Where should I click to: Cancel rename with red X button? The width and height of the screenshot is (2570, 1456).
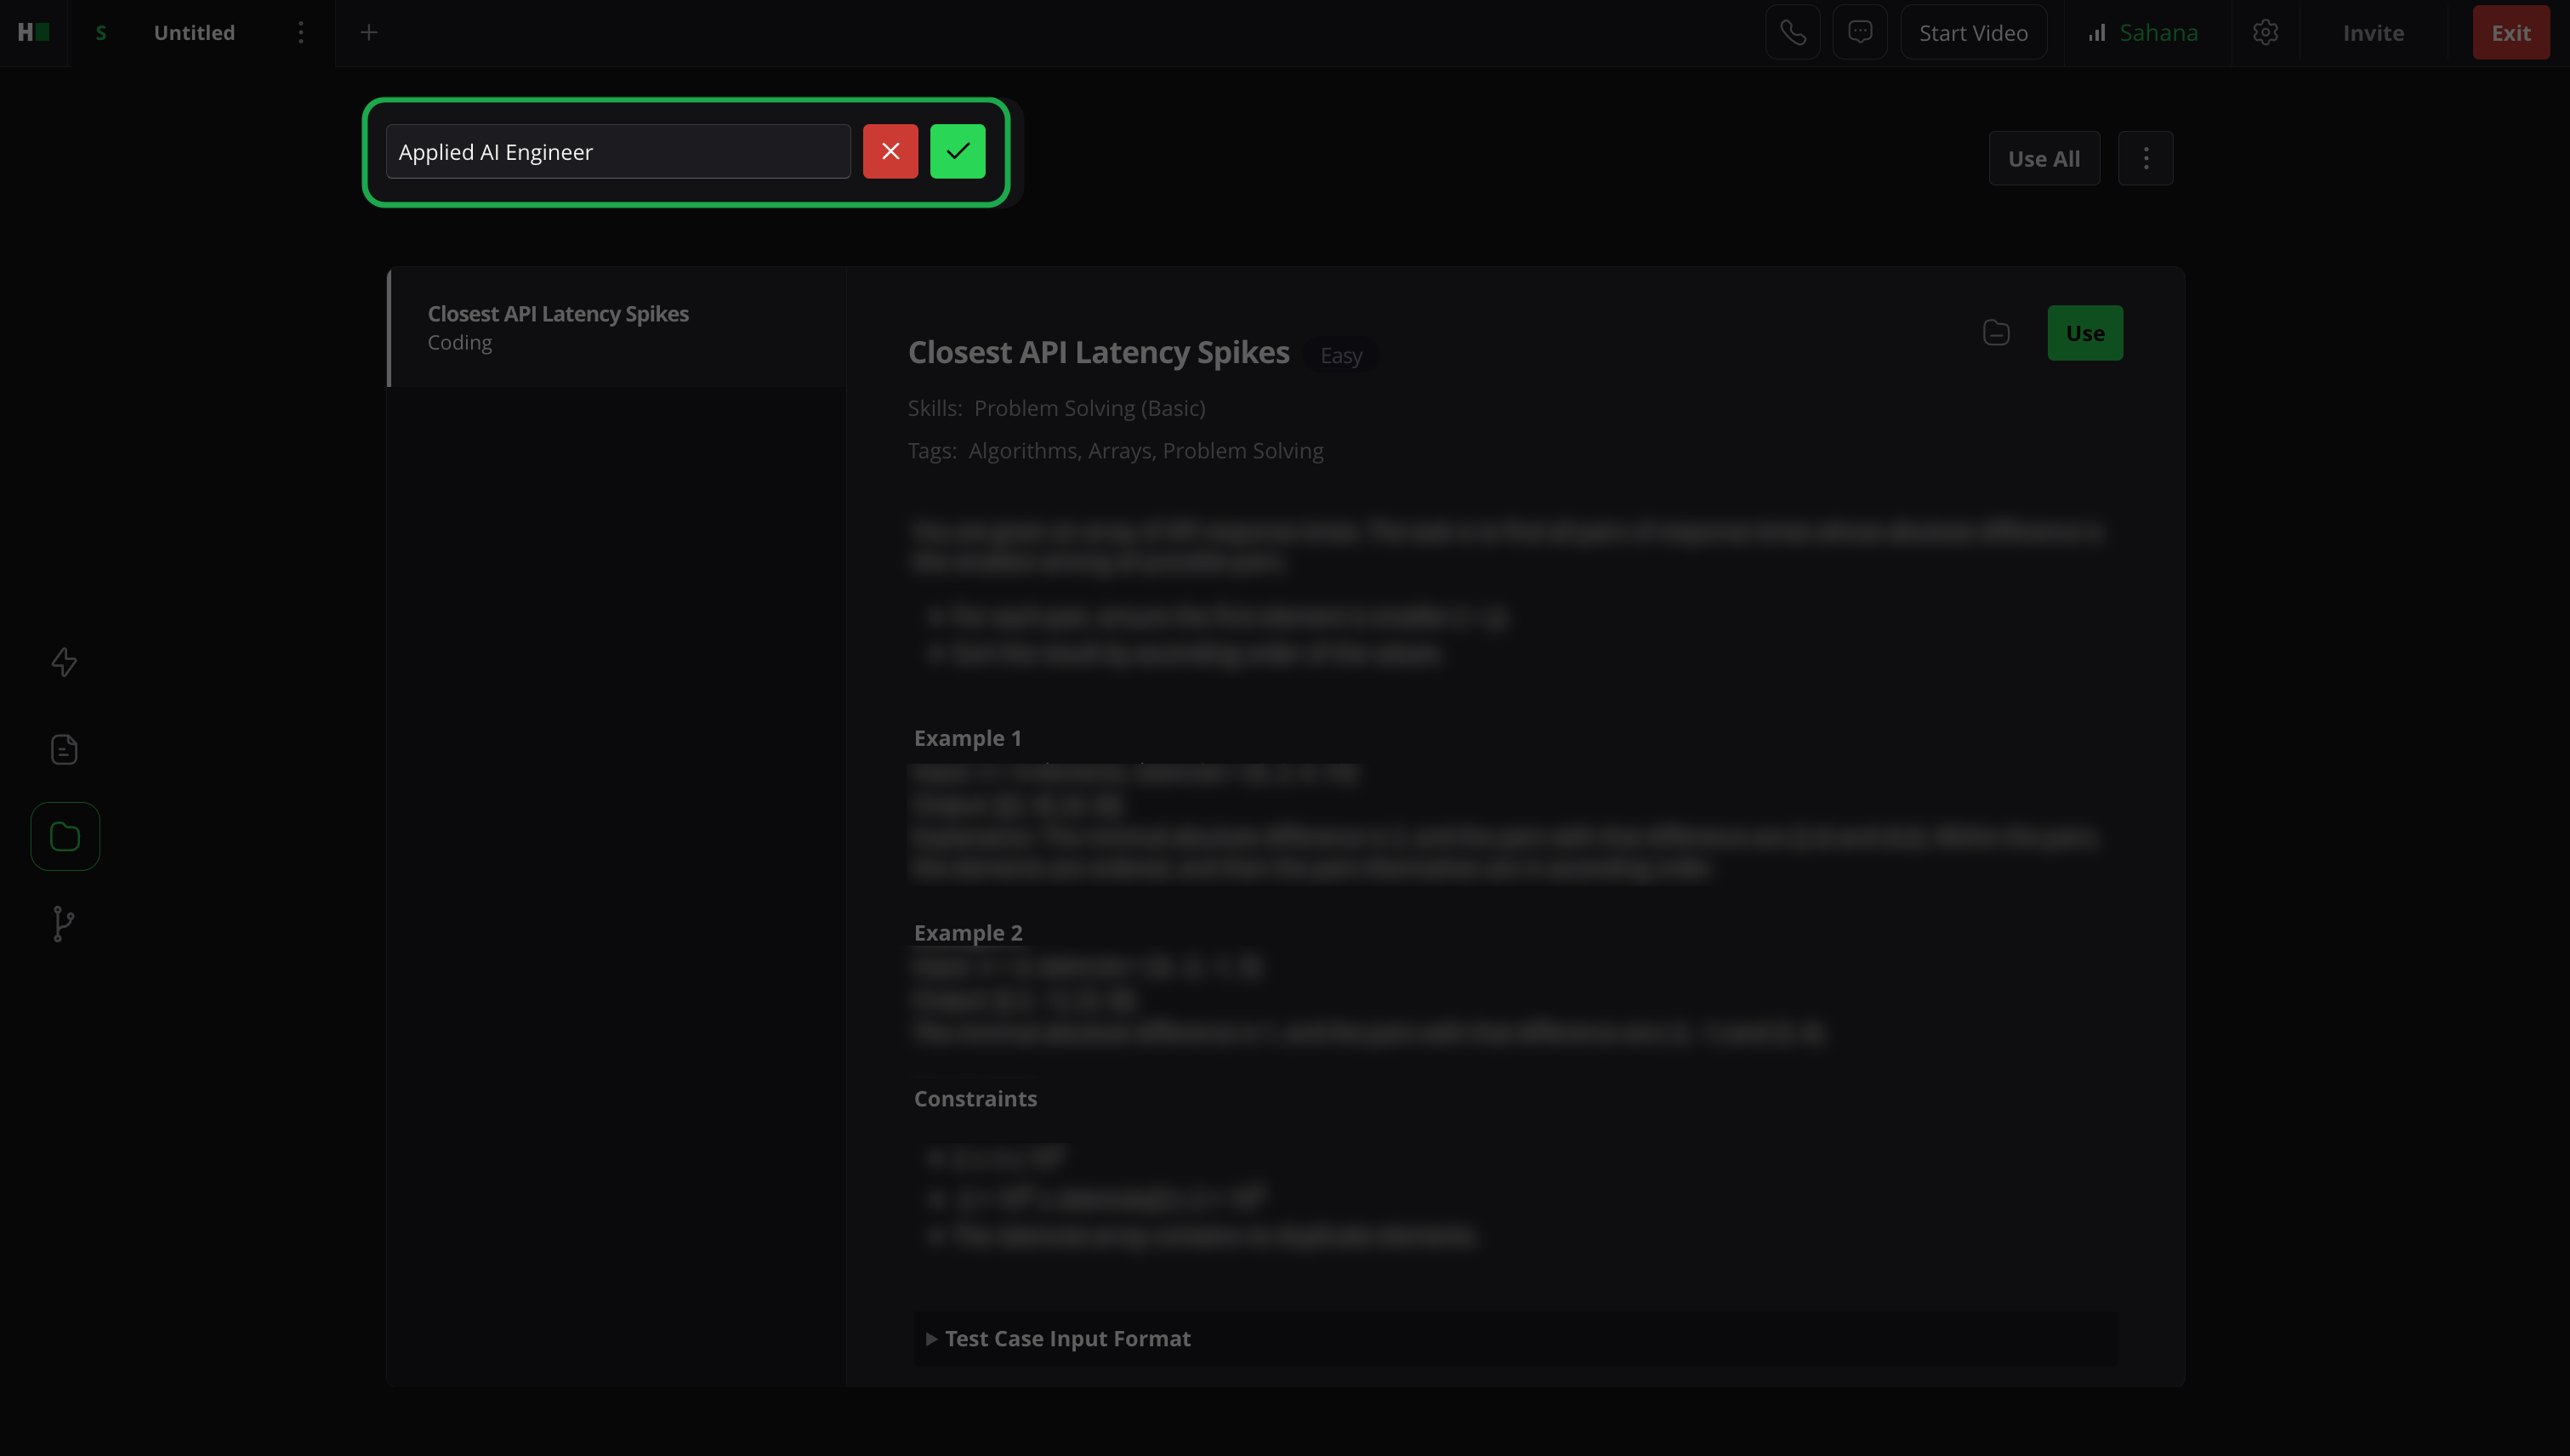pyautogui.click(x=890, y=151)
